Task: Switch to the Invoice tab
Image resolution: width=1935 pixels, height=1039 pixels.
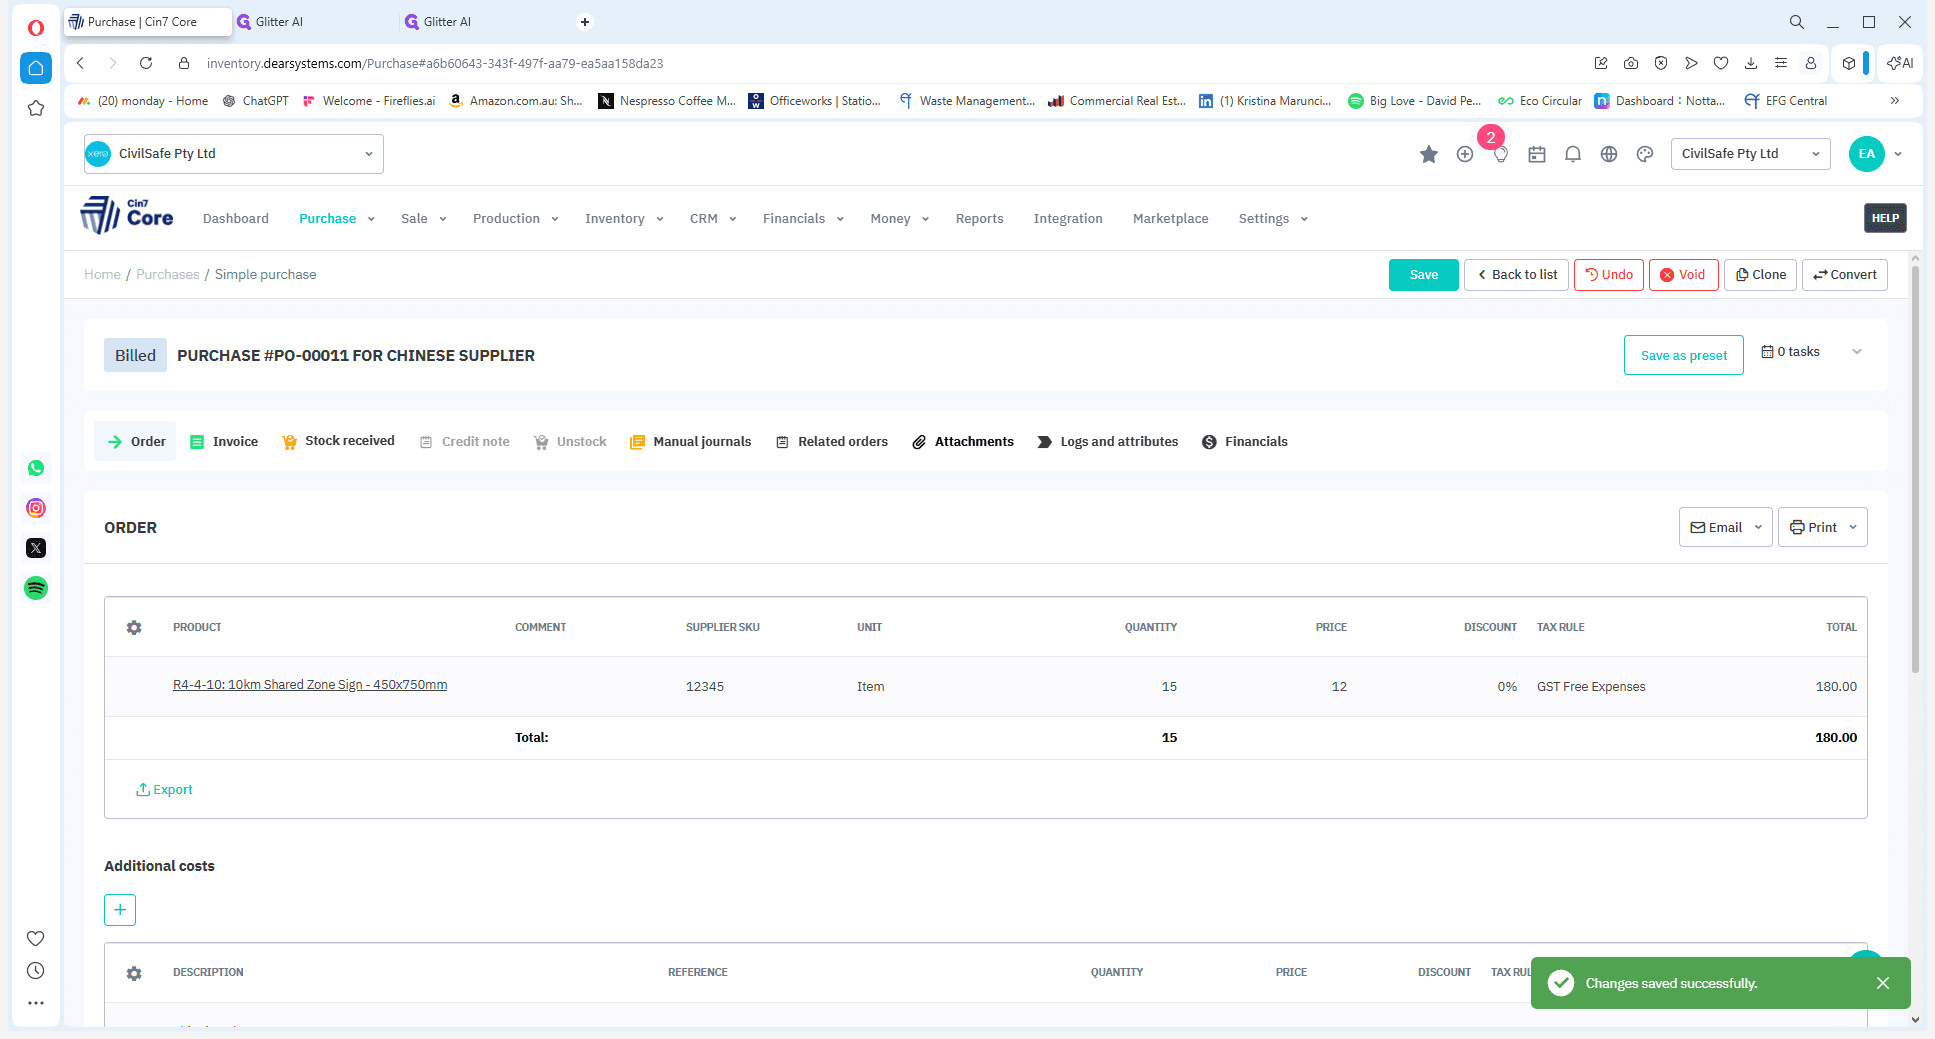Action: (224, 441)
